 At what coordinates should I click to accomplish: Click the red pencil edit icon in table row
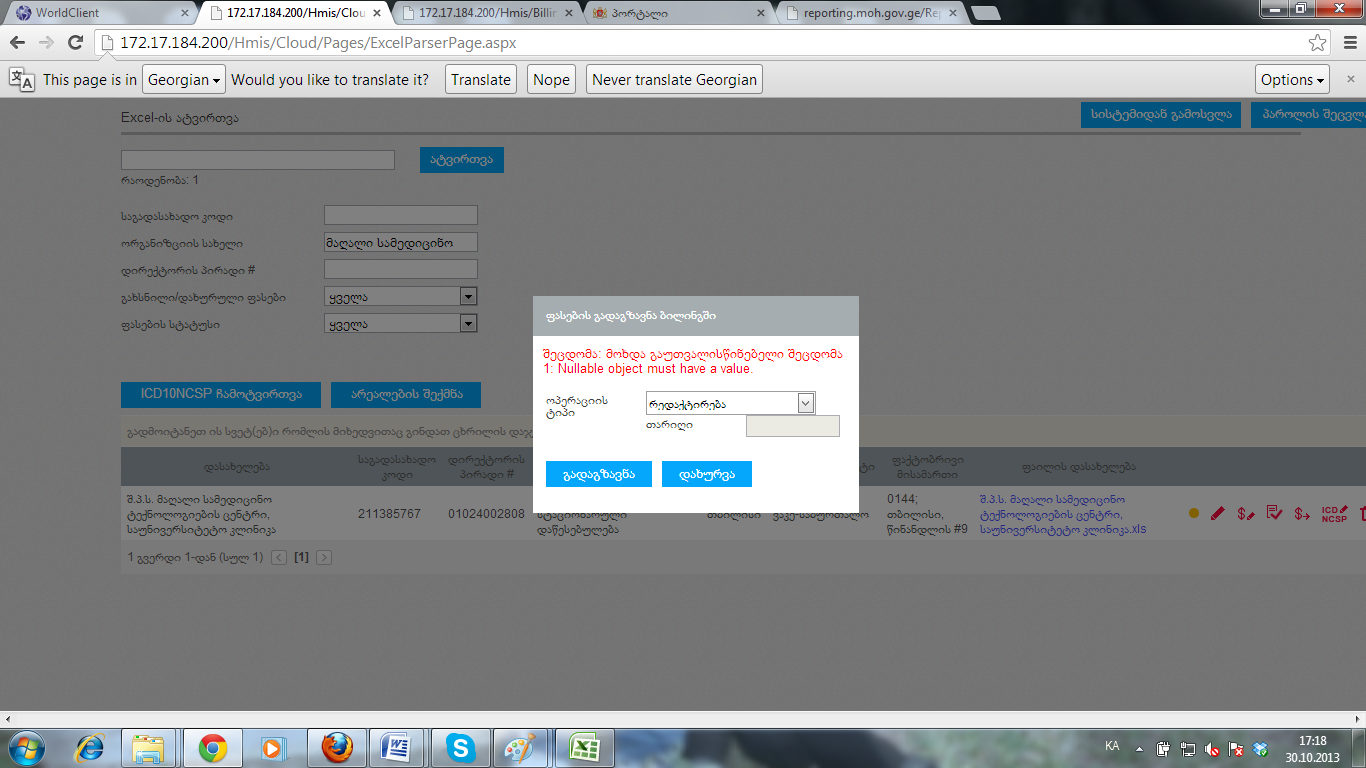coord(1217,513)
